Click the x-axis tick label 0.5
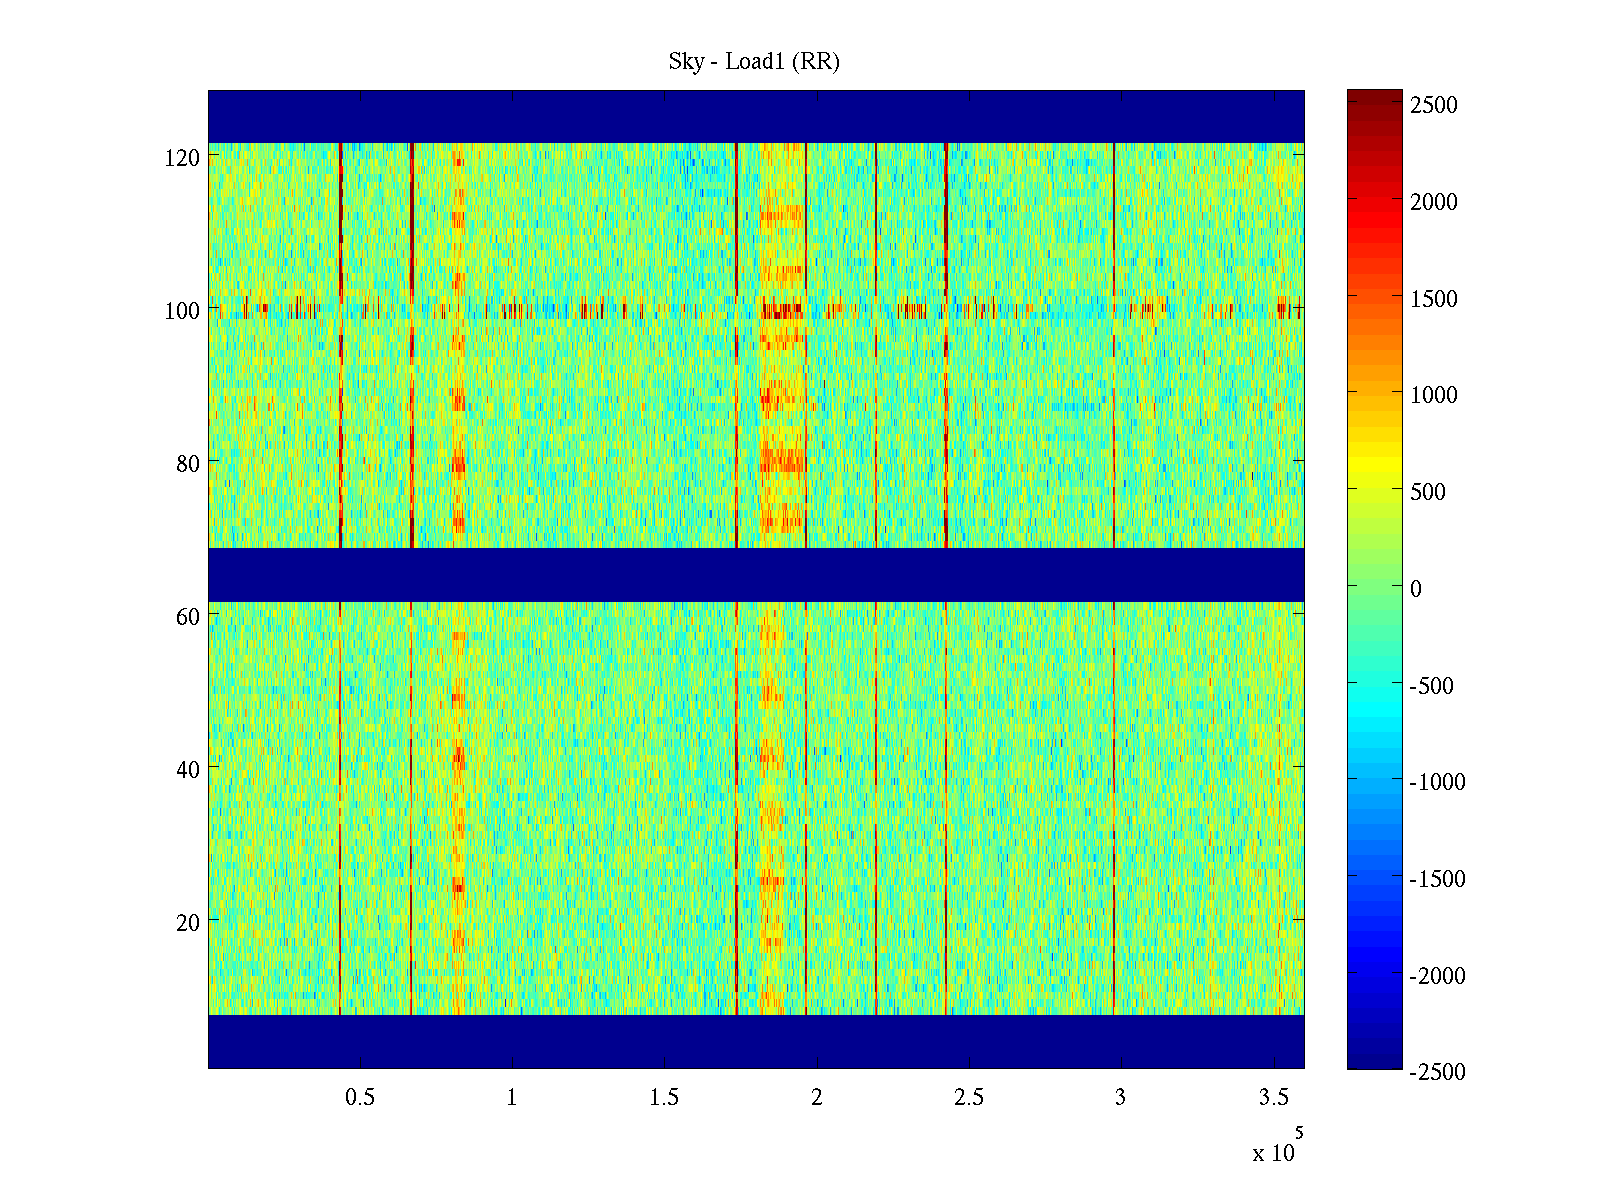 coord(360,1098)
